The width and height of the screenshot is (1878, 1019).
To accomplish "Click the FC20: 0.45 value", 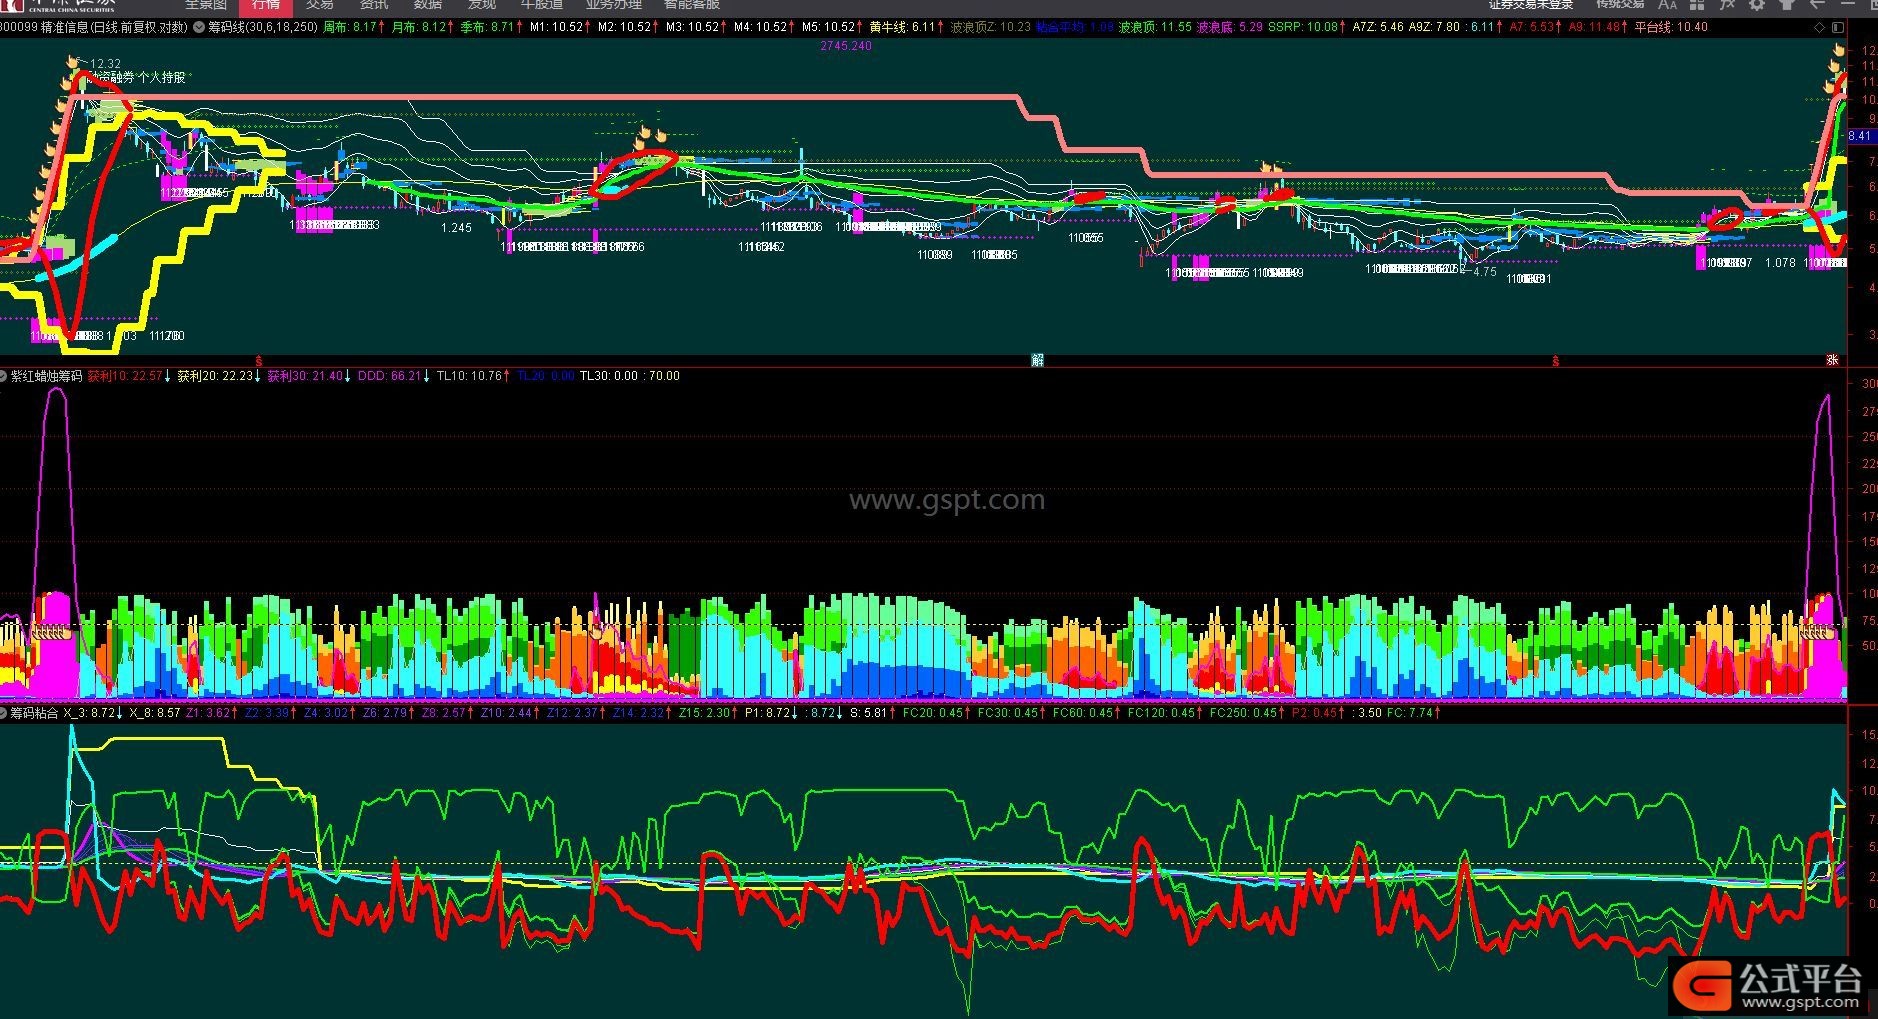I will point(933,713).
